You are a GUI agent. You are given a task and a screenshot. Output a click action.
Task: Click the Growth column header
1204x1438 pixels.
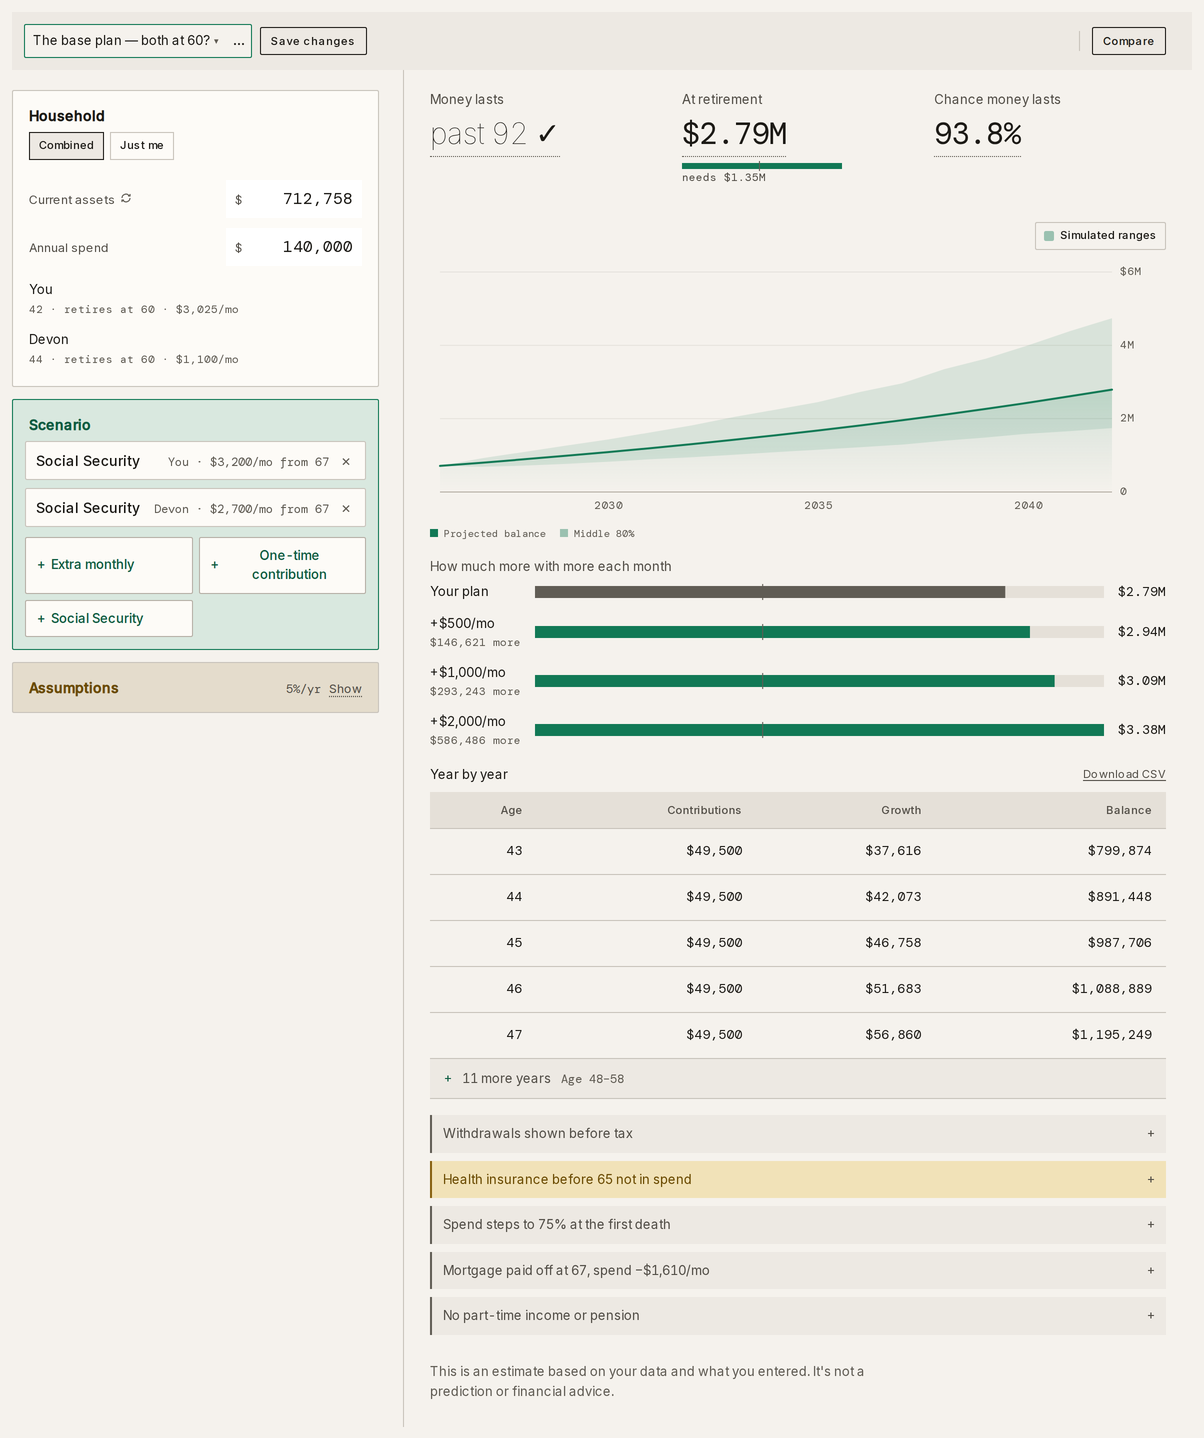tap(901, 811)
